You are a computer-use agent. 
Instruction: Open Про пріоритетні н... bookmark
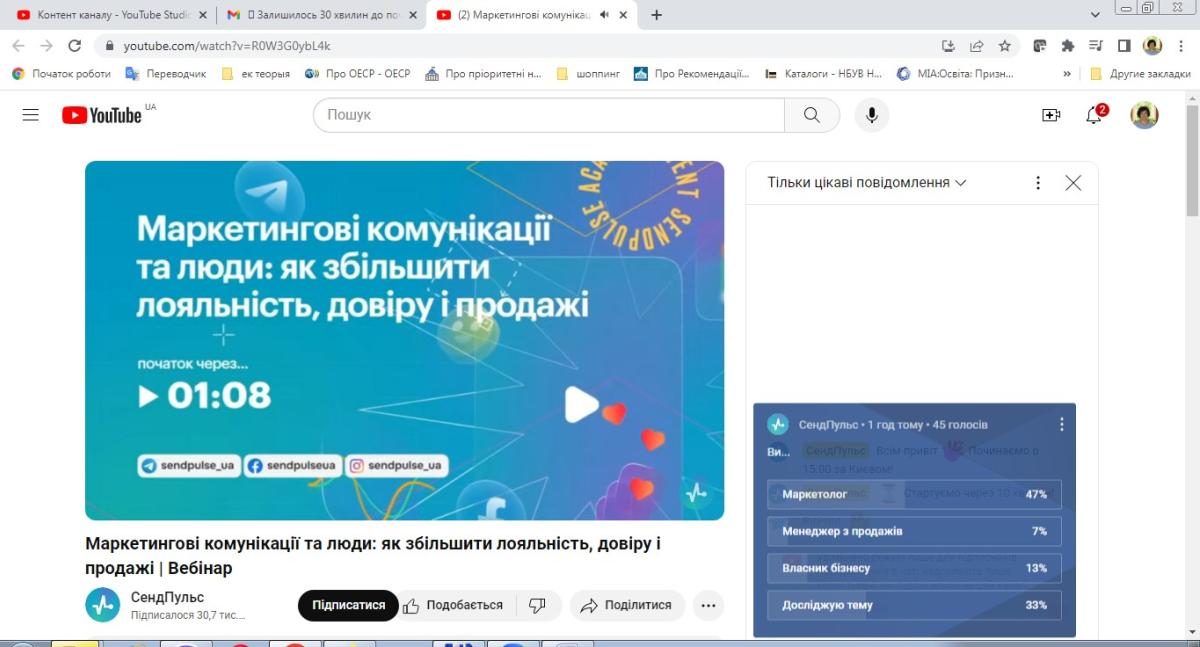point(483,73)
